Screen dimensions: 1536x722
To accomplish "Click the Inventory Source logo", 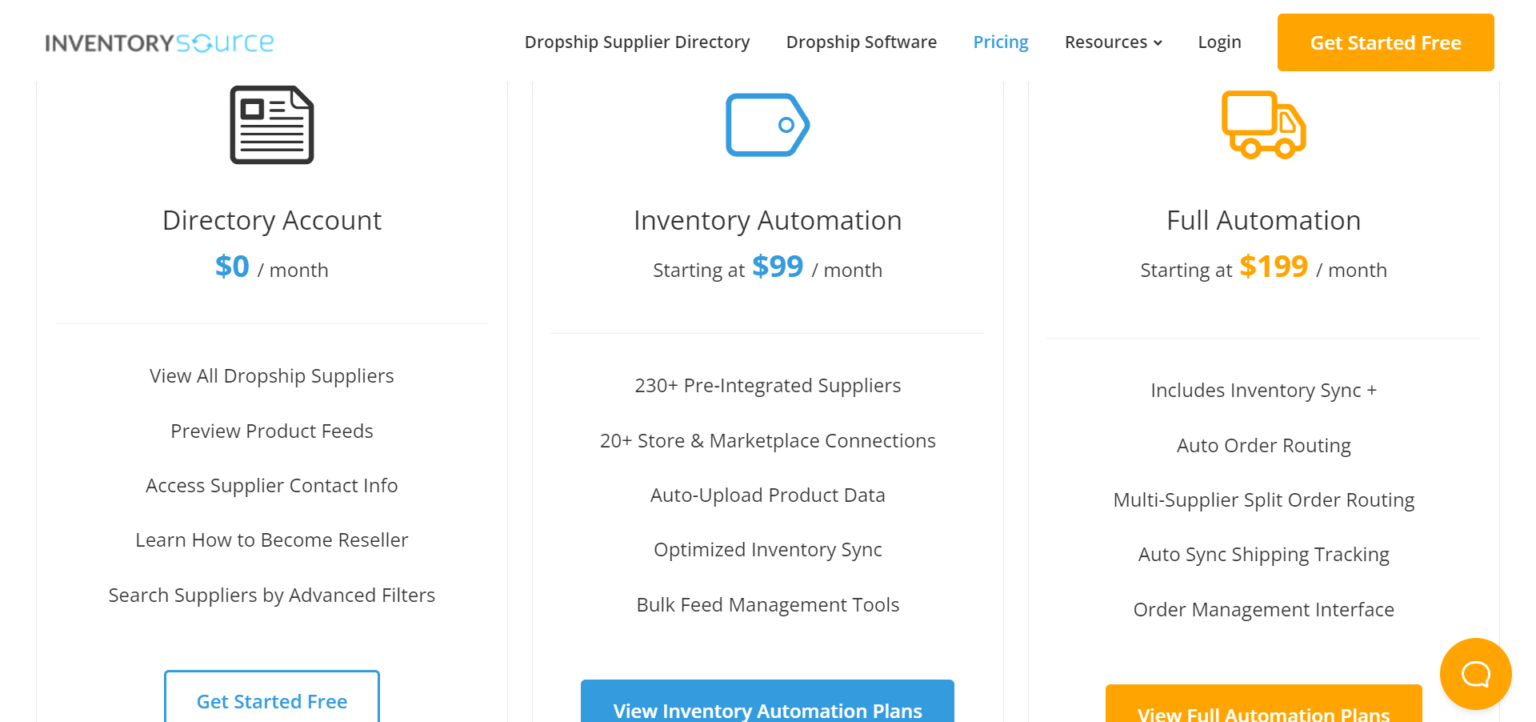I will pos(158,42).
